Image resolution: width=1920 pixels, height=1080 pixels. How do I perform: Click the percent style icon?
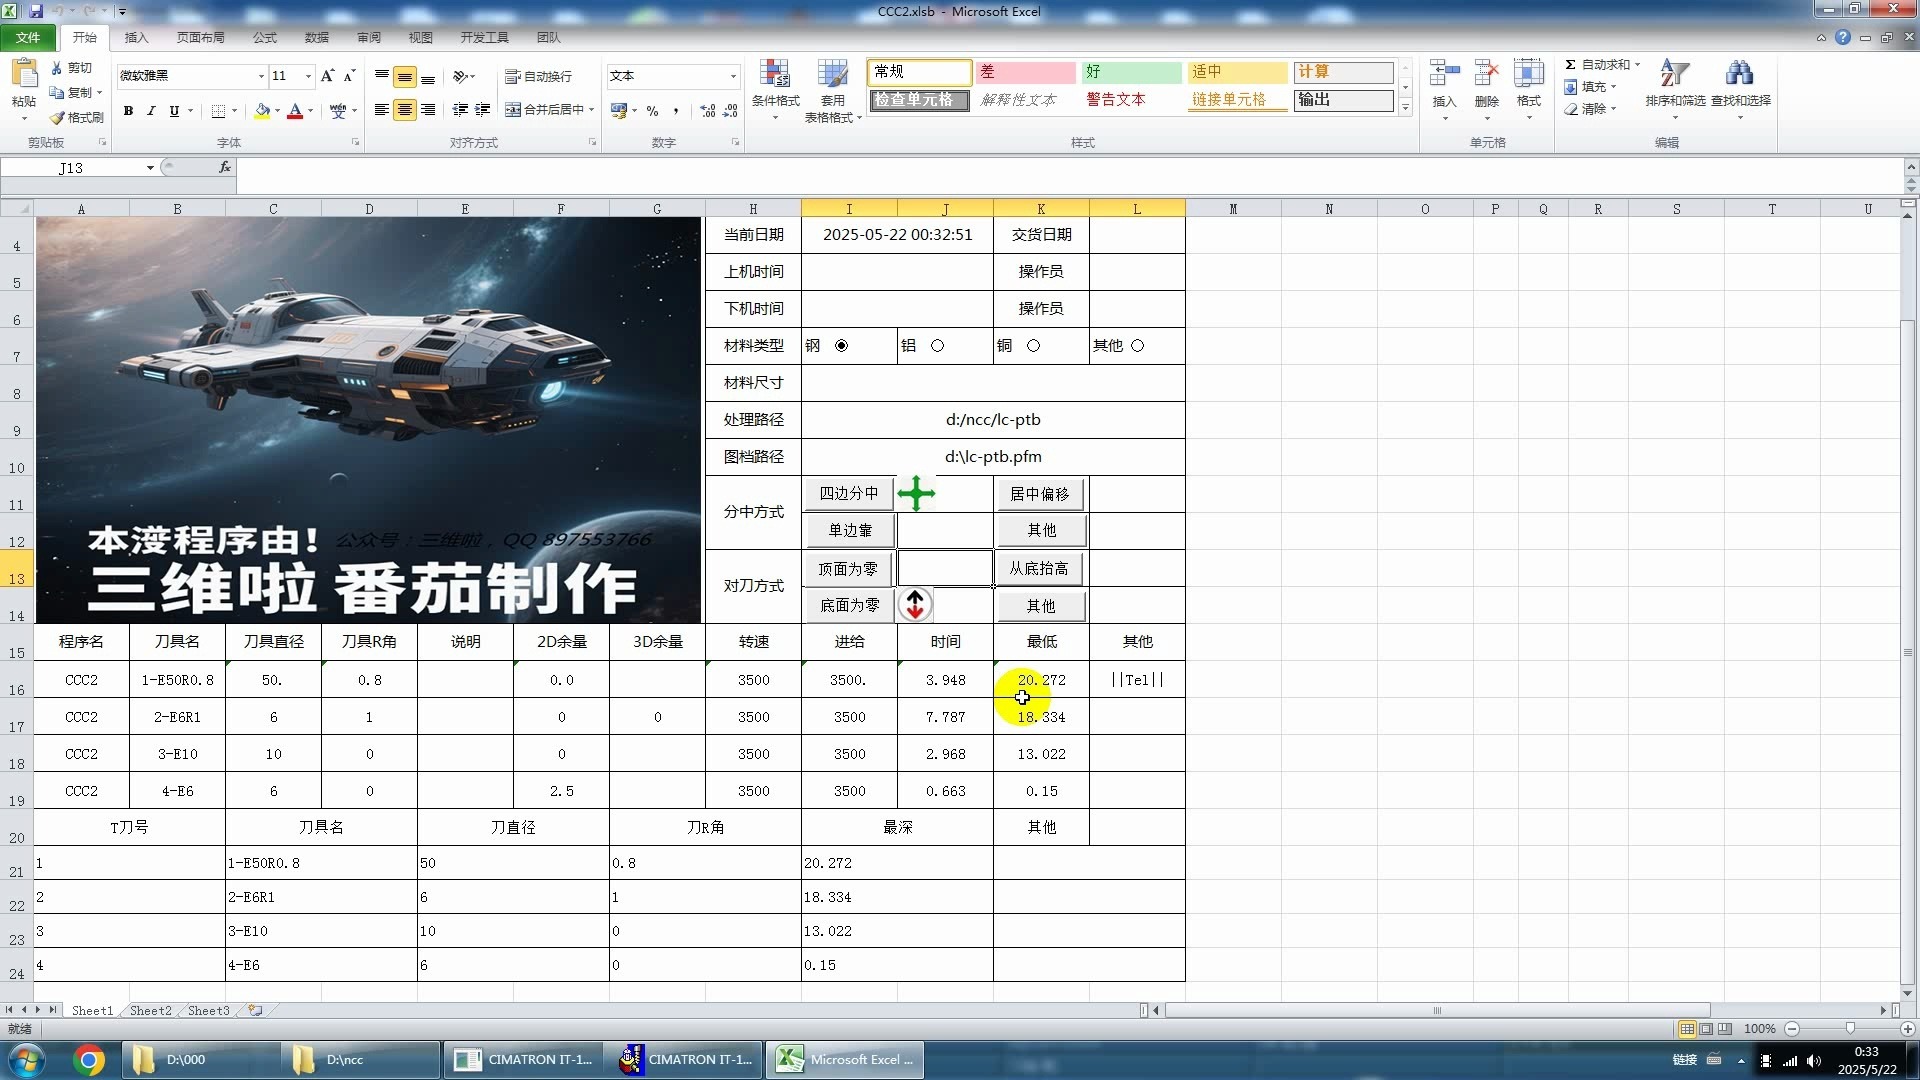652,111
